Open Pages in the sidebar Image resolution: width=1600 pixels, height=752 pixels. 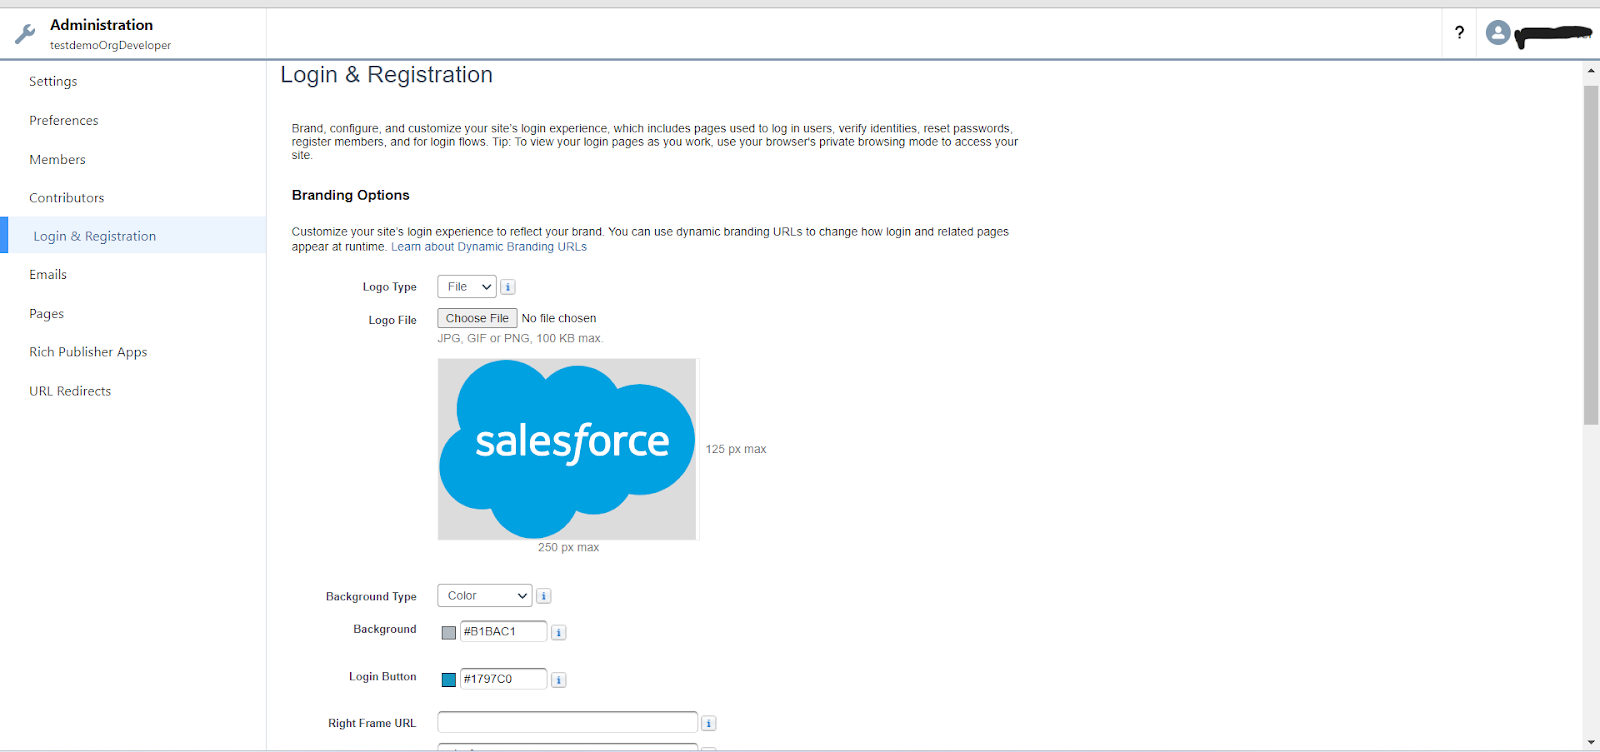(47, 313)
